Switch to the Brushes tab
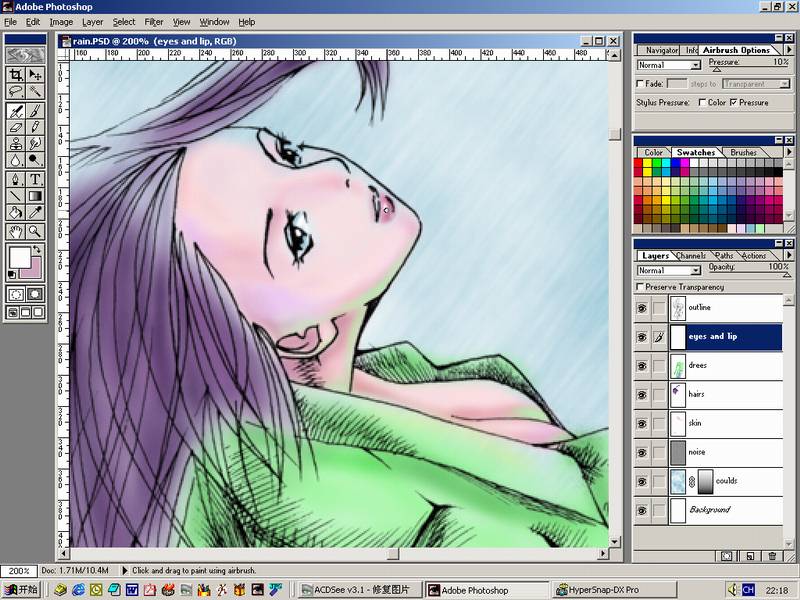The image size is (800, 600). click(743, 152)
